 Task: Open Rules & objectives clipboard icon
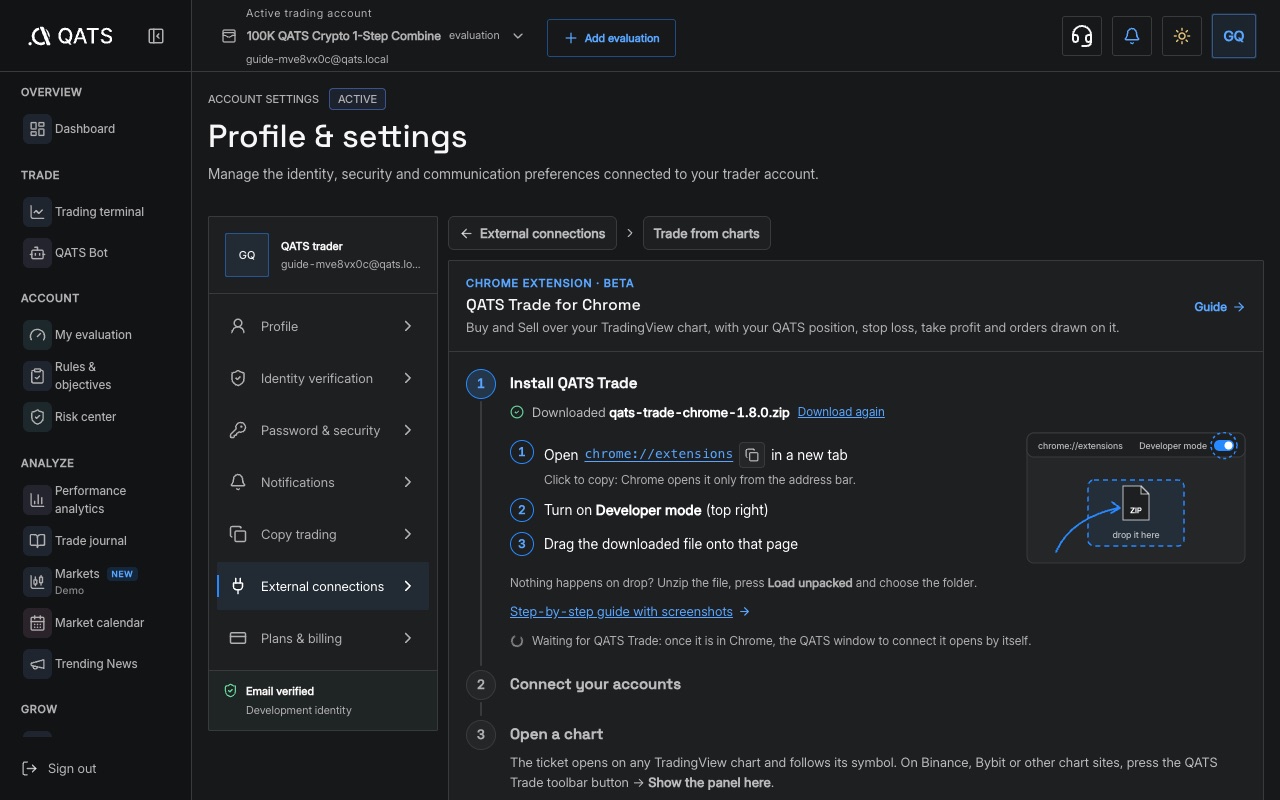(x=37, y=376)
